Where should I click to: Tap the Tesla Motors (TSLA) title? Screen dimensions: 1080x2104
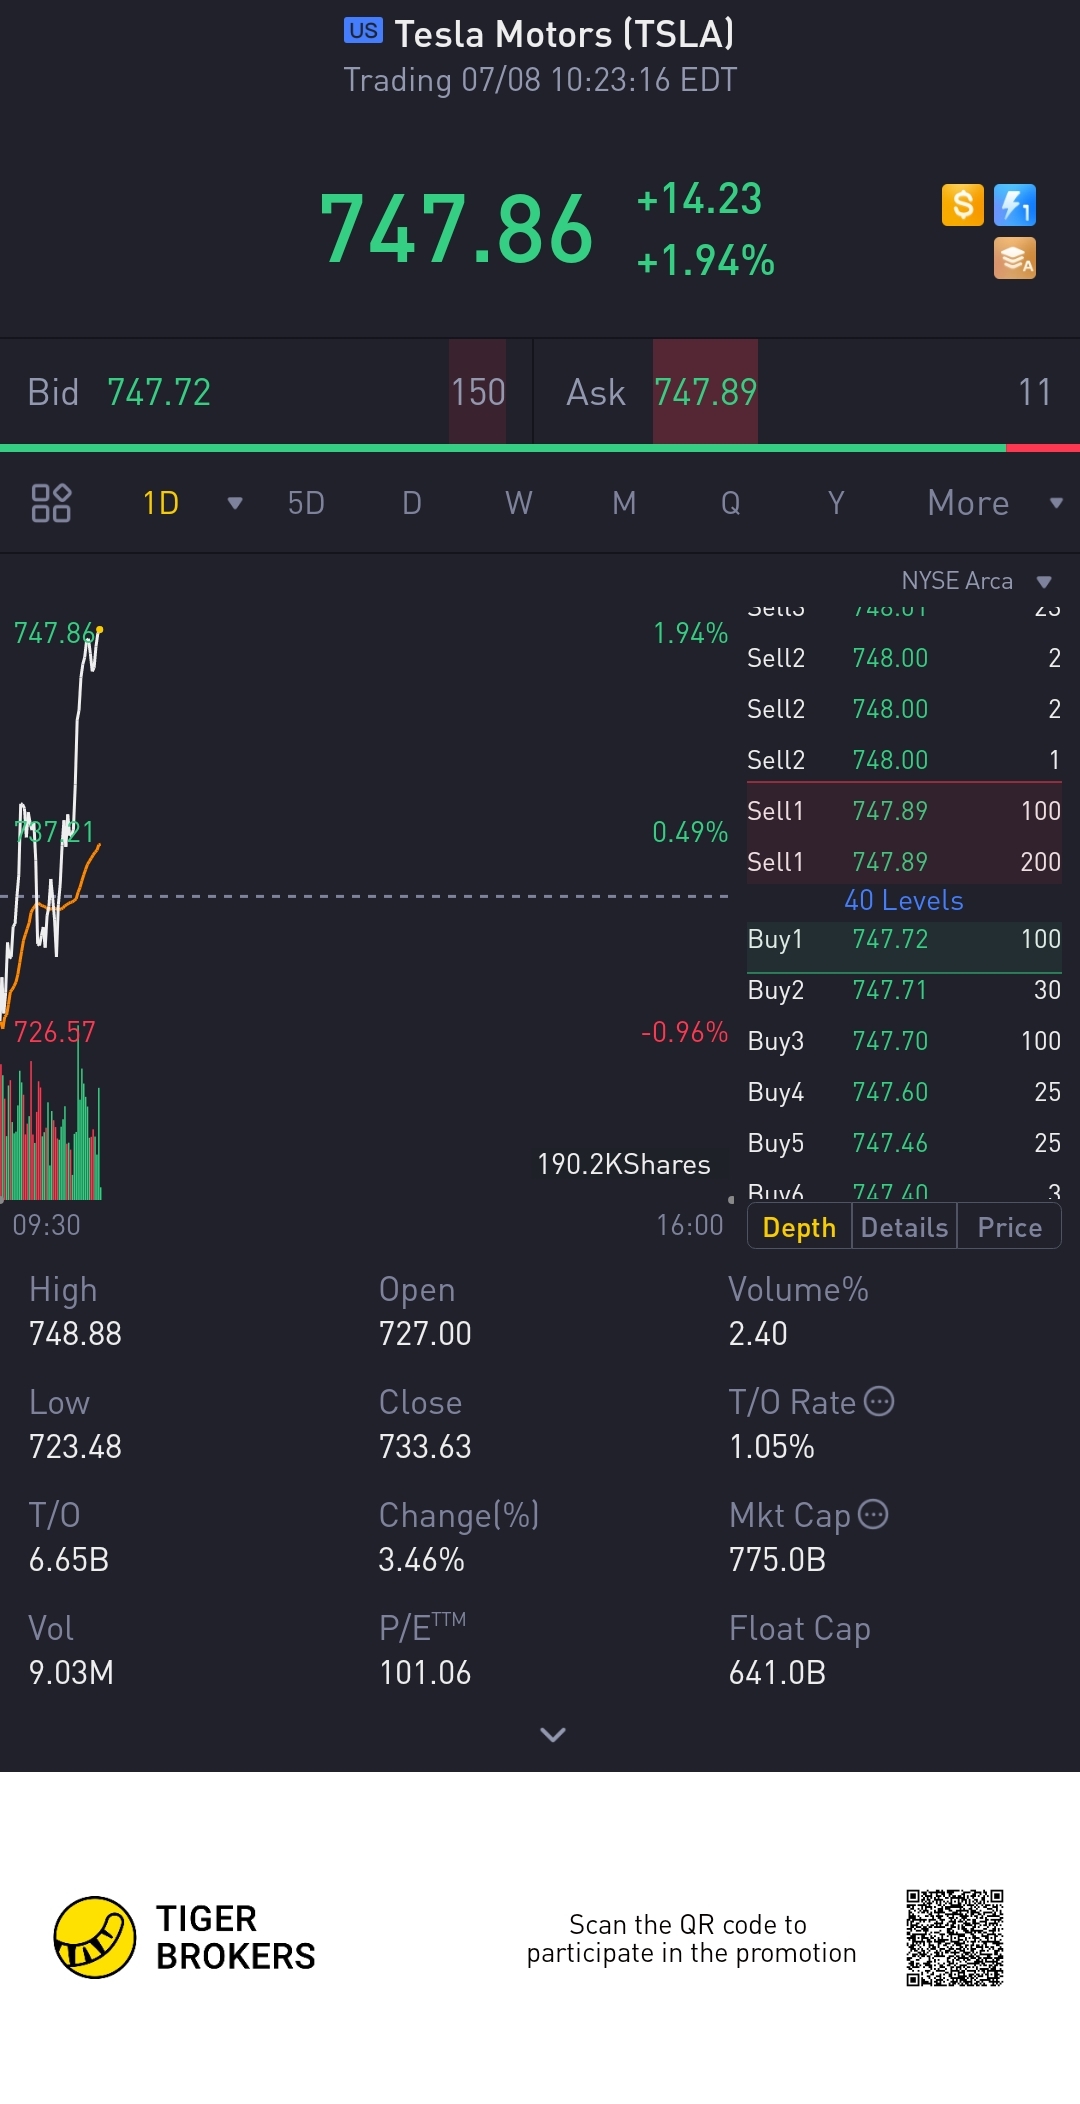(565, 34)
